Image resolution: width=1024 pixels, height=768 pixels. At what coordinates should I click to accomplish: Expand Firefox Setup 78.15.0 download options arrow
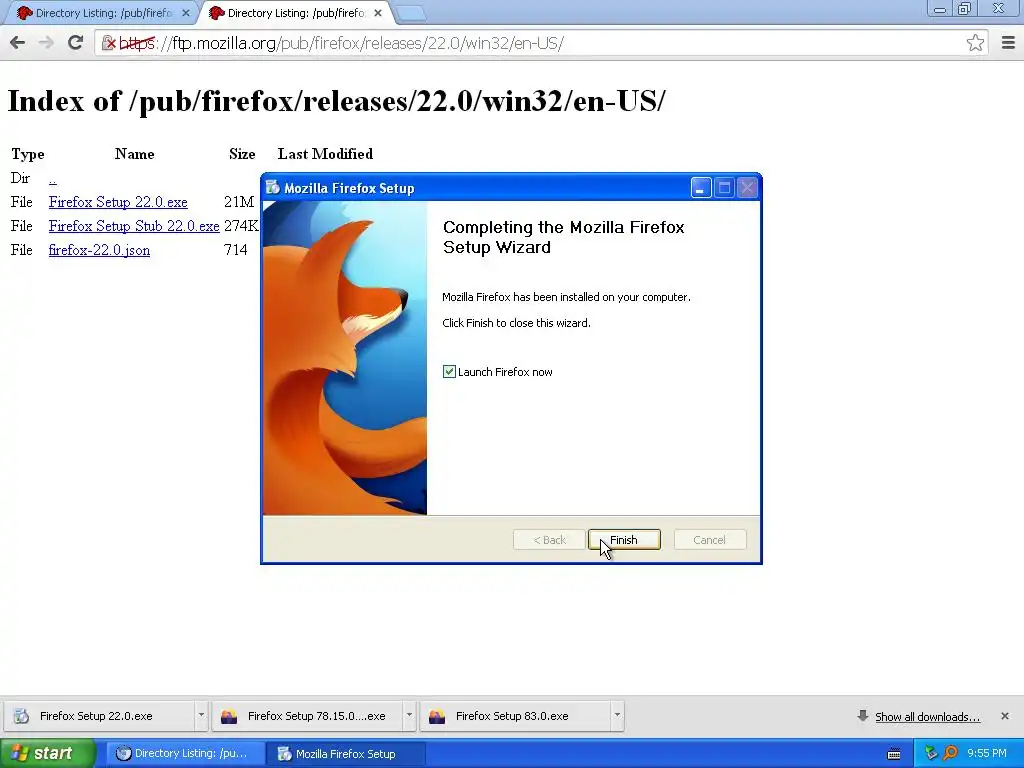pyautogui.click(x=409, y=716)
